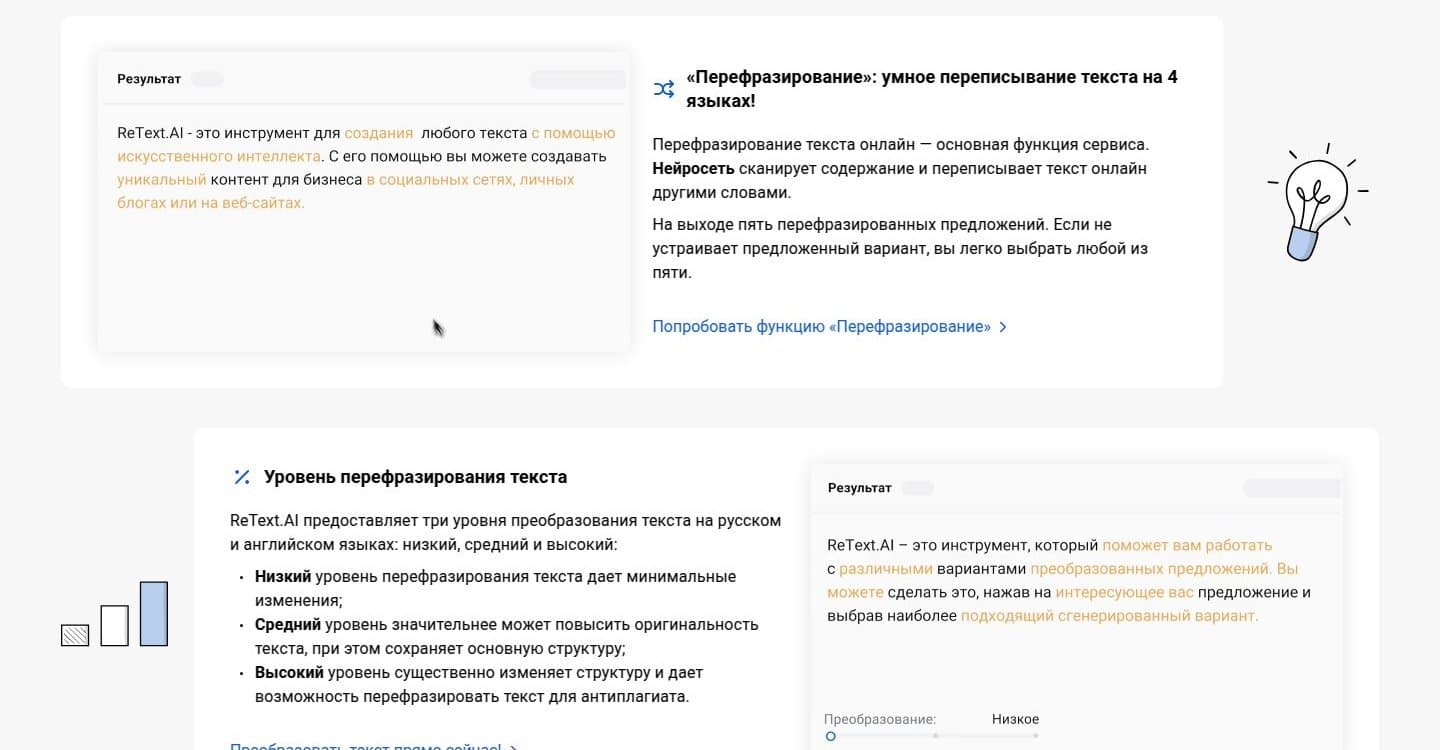This screenshot has width=1440, height=750.
Task: Click the «Результат» header in the lower card
Action: tap(860, 488)
